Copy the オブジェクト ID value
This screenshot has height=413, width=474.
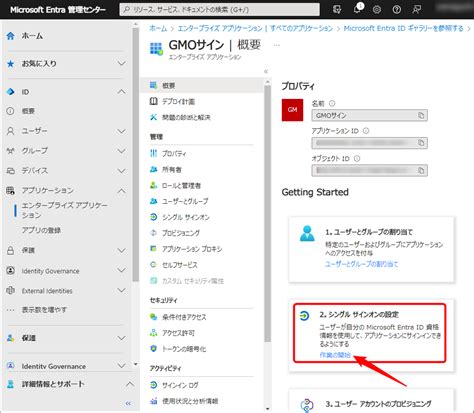pos(421,170)
